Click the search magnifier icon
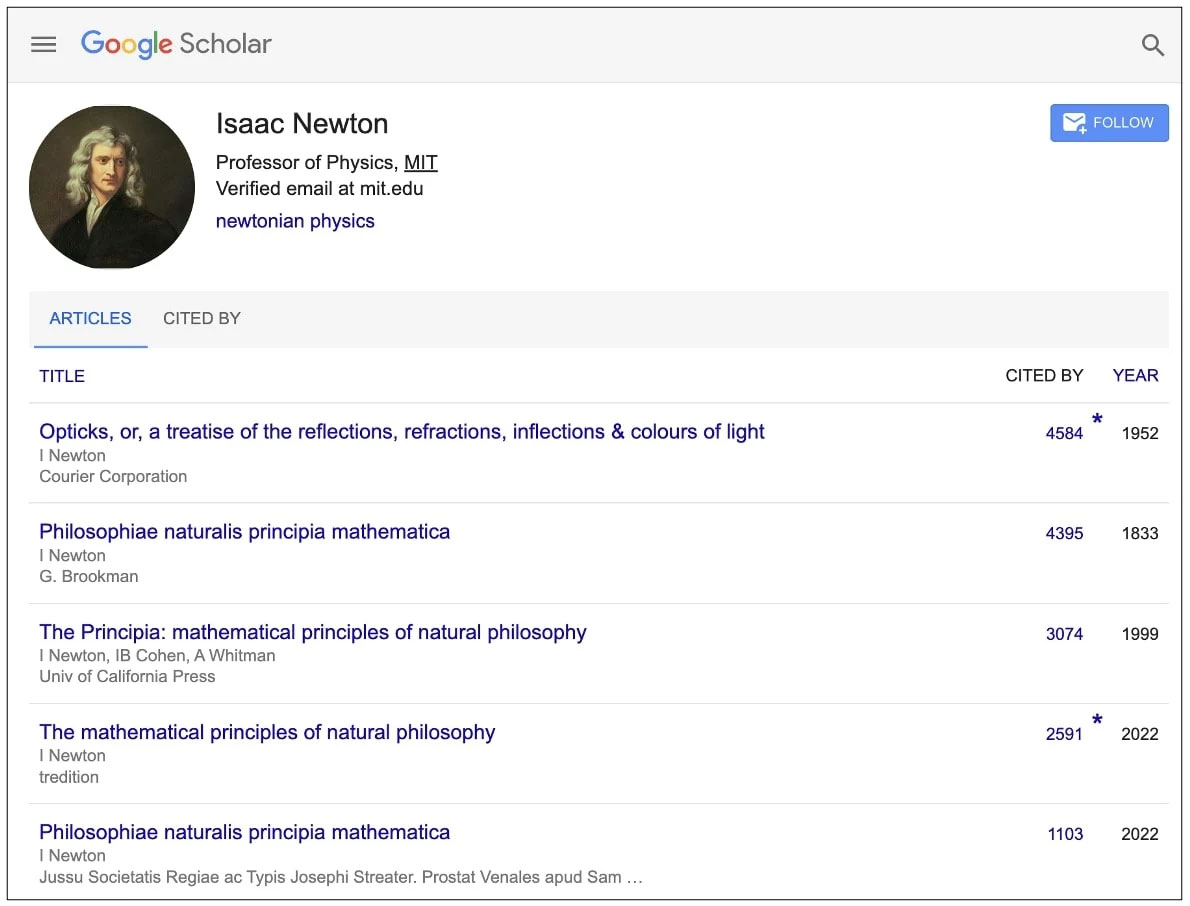Viewport: 1190px width, 906px height. [1152, 45]
